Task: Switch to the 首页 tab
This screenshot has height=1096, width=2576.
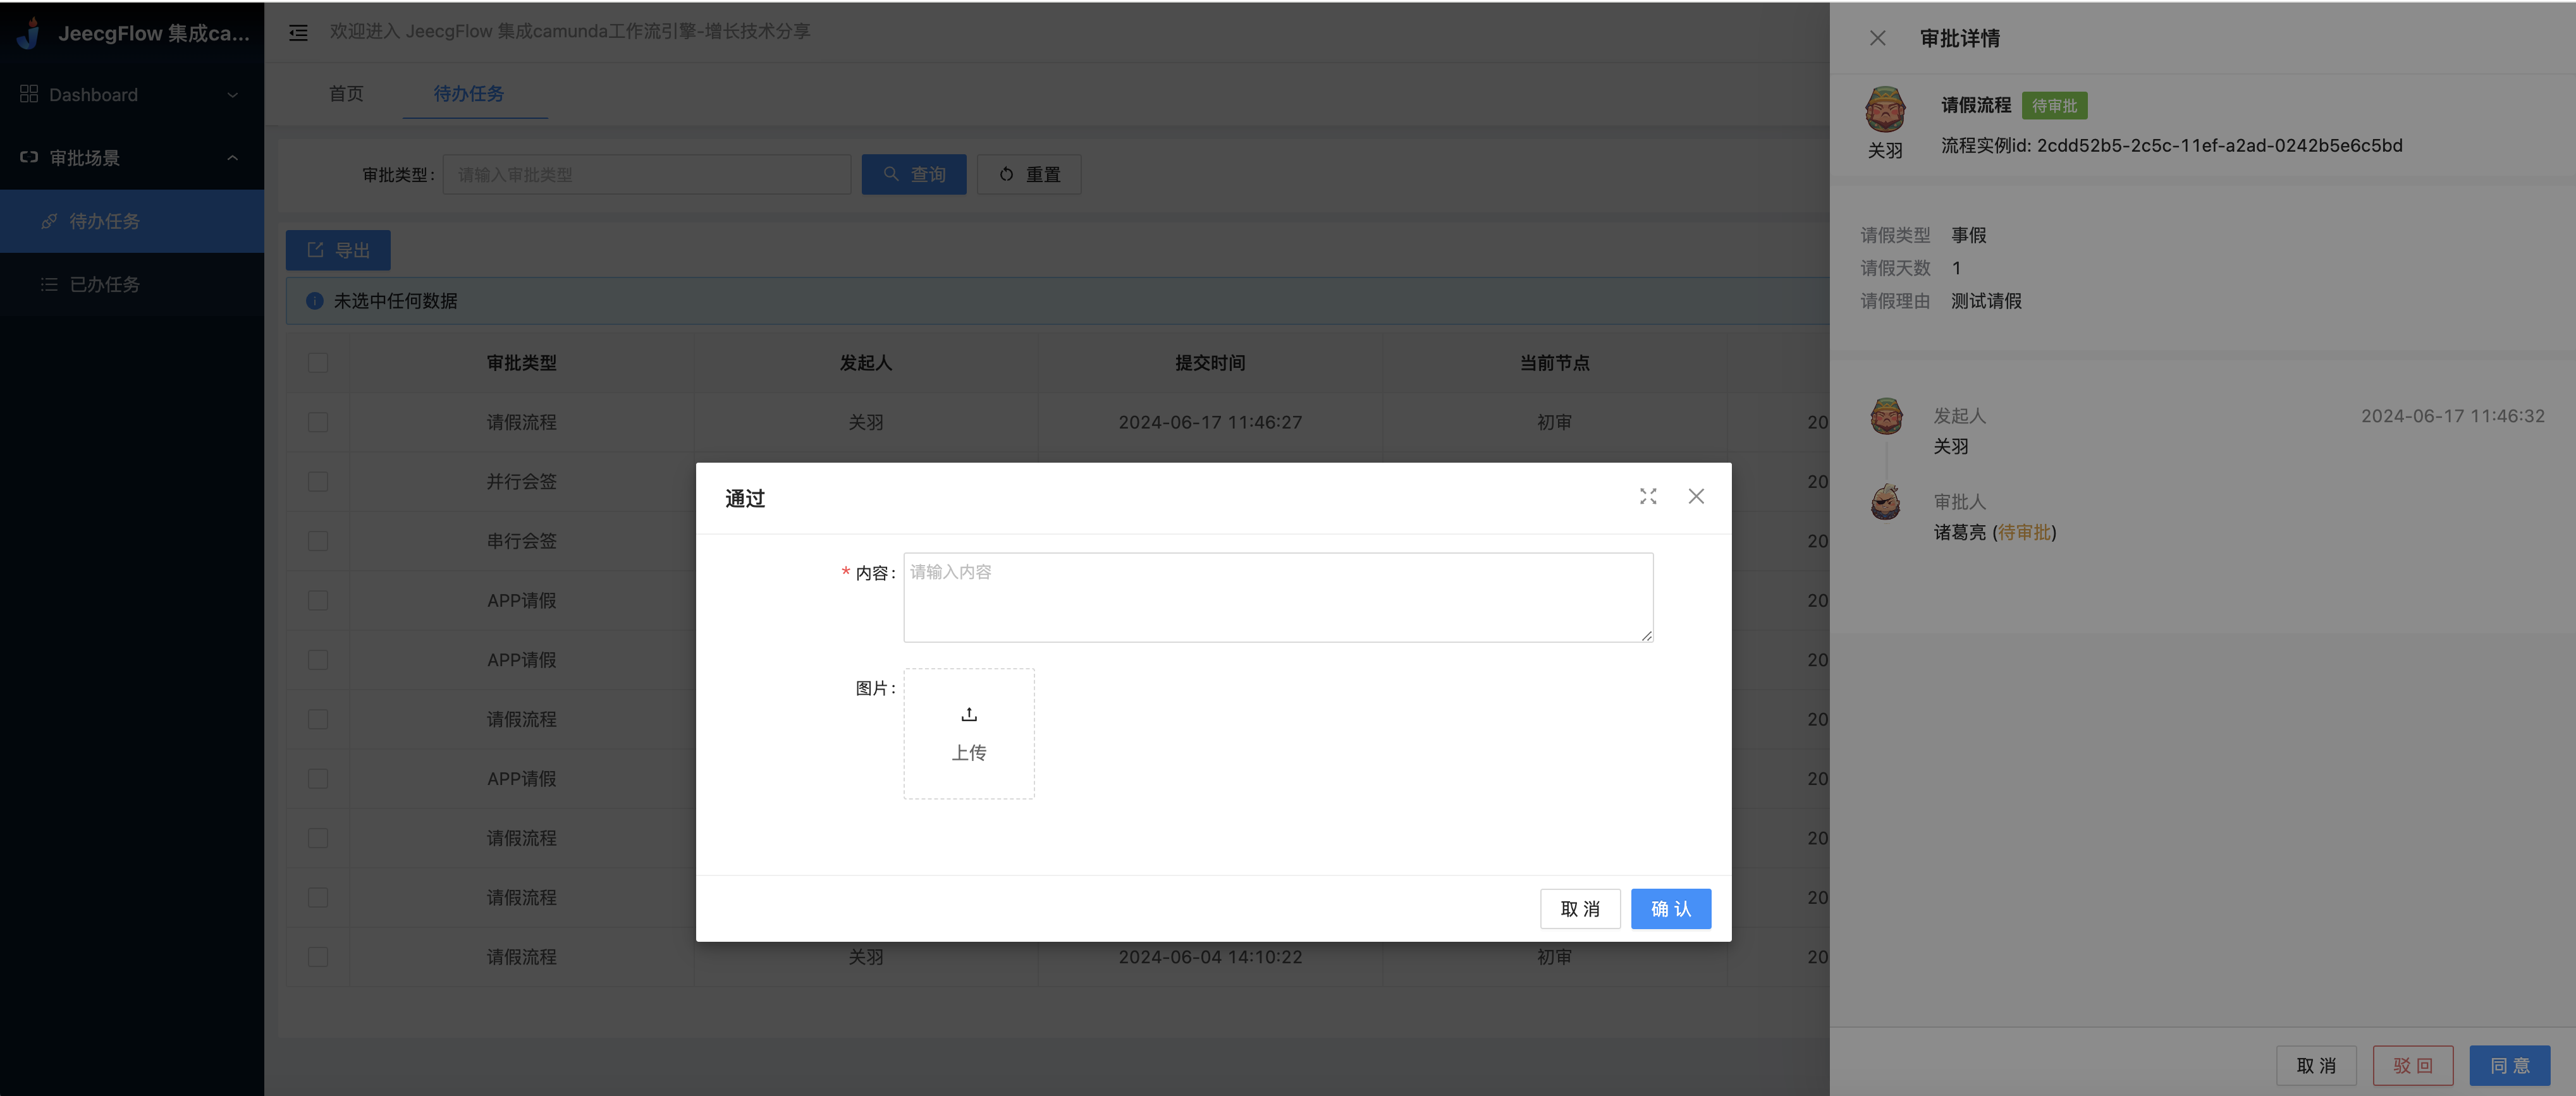Action: pos(346,93)
